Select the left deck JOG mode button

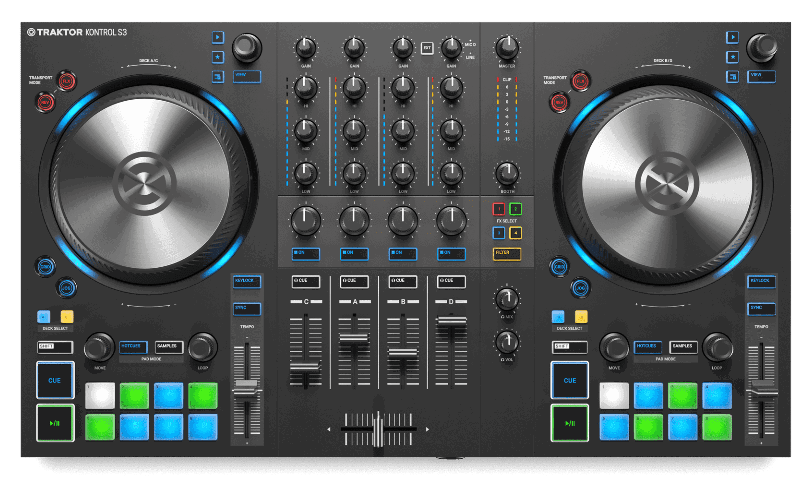pos(66,288)
